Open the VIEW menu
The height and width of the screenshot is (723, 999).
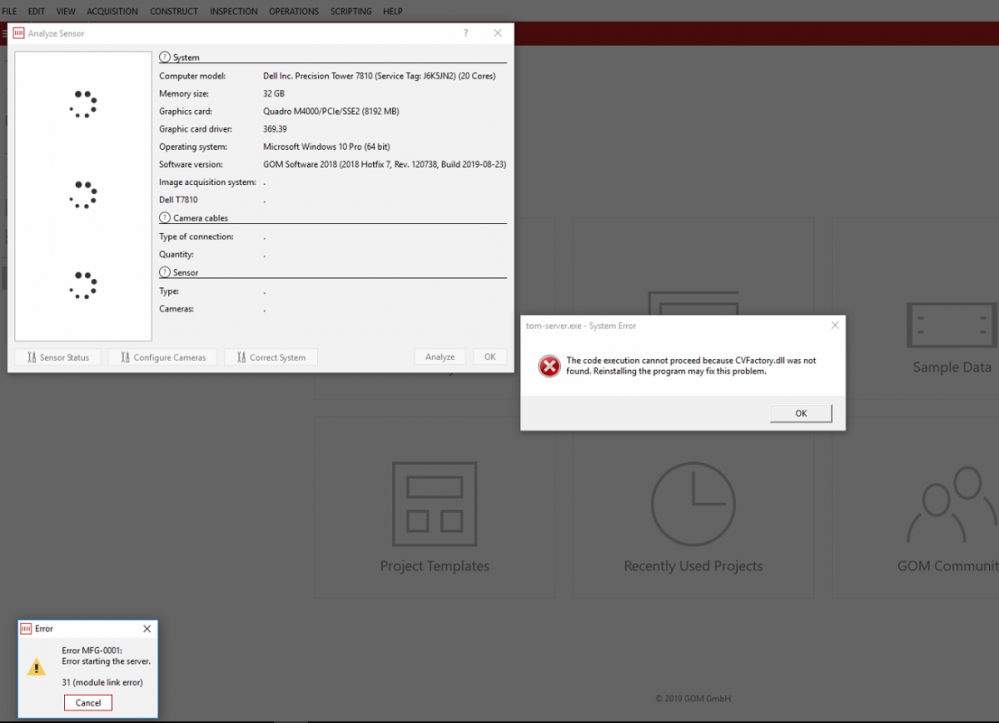coord(66,11)
